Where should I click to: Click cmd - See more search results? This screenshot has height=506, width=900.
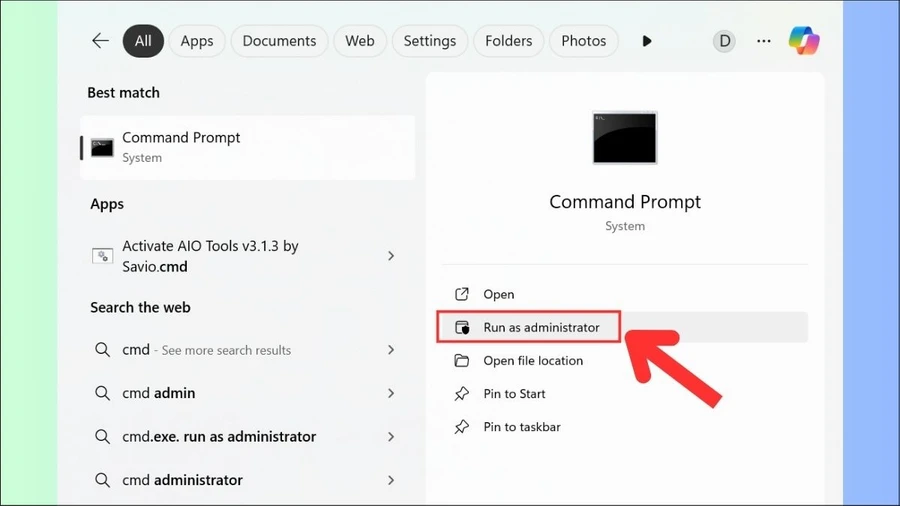click(x=247, y=349)
